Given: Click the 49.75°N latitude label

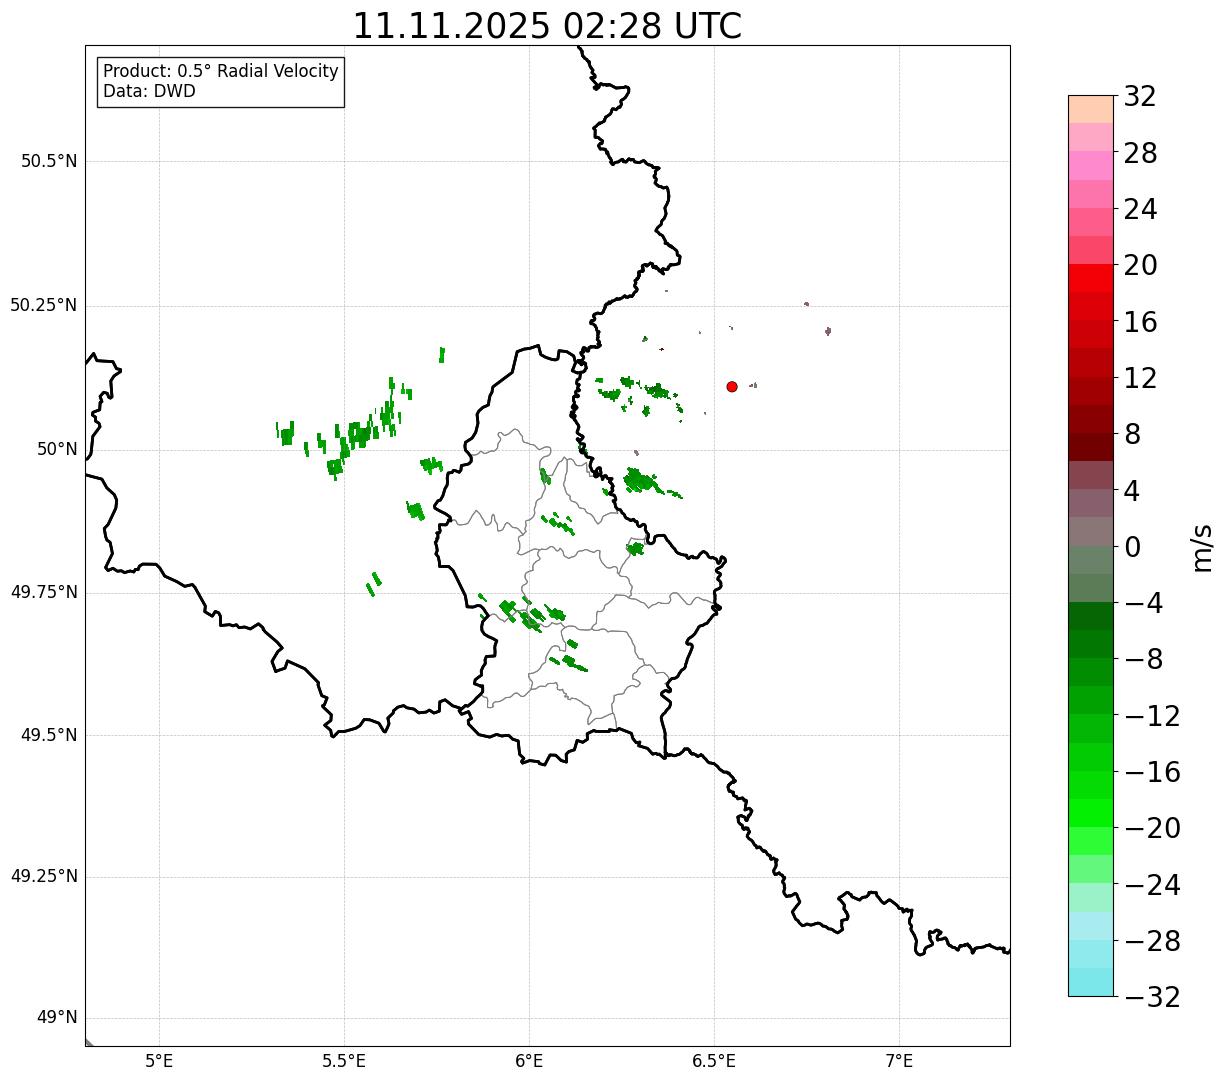Looking at the screenshot, I should point(43,592).
